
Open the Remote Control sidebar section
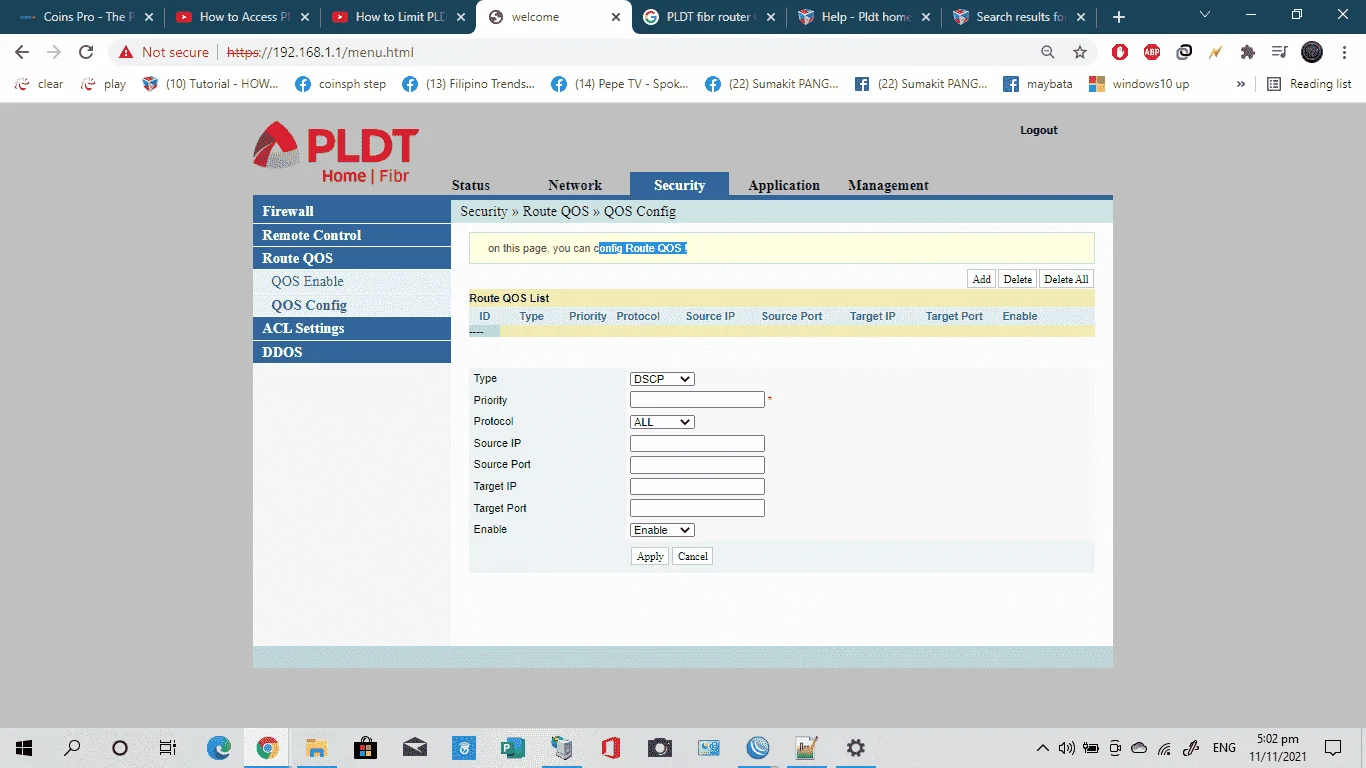pyautogui.click(x=352, y=235)
